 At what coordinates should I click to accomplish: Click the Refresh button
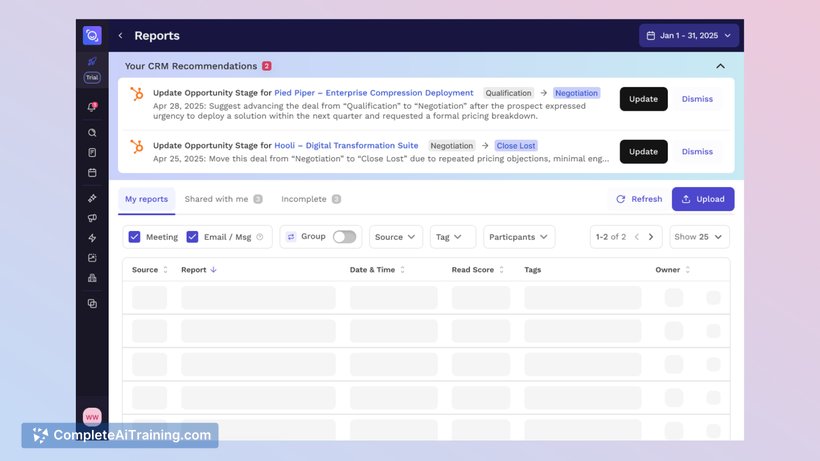coord(639,199)
